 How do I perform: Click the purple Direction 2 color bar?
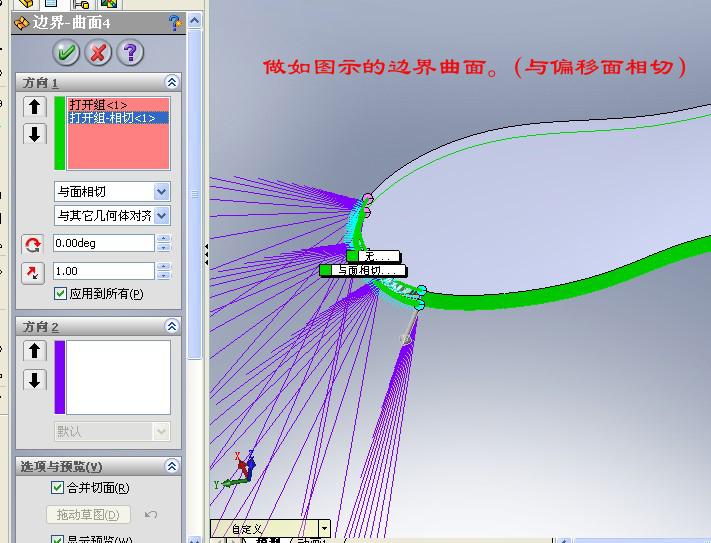pos(59,377)
